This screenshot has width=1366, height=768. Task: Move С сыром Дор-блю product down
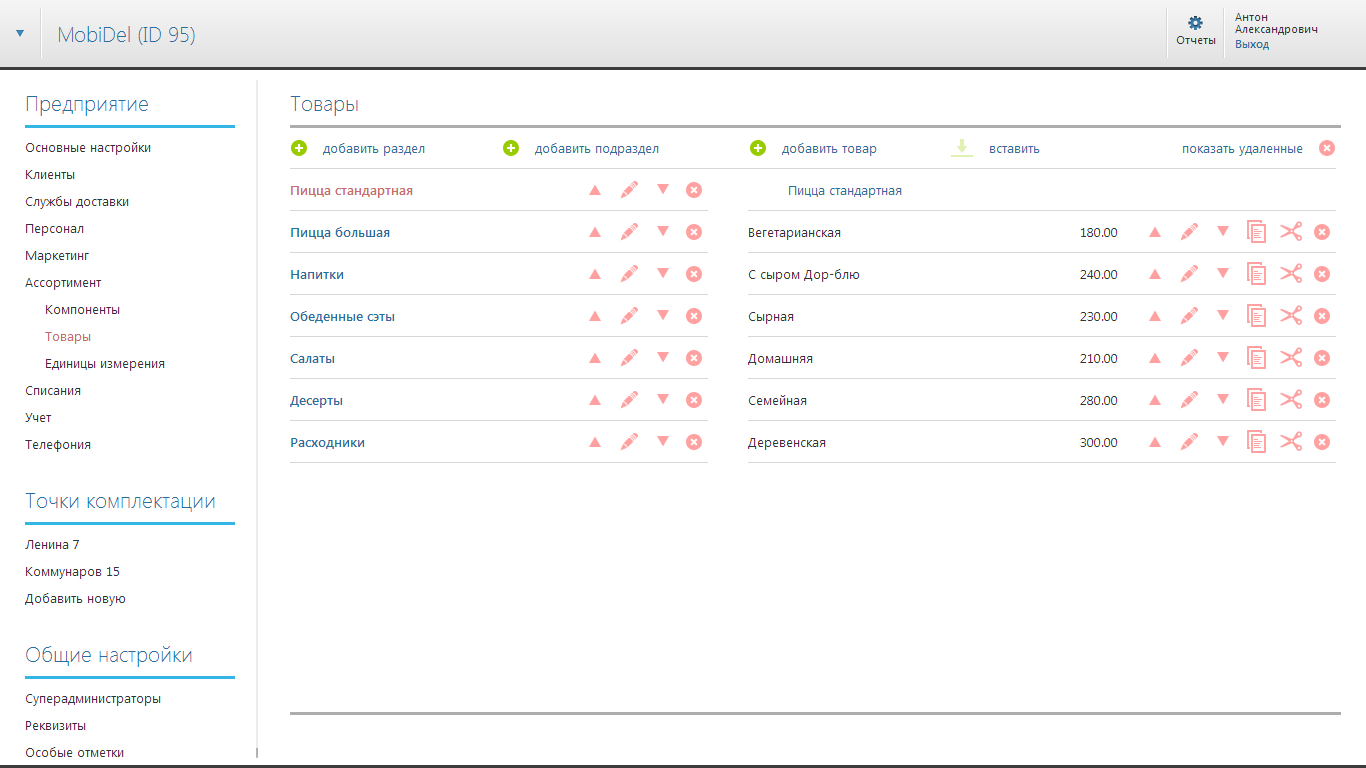[x=1223, y=273]
